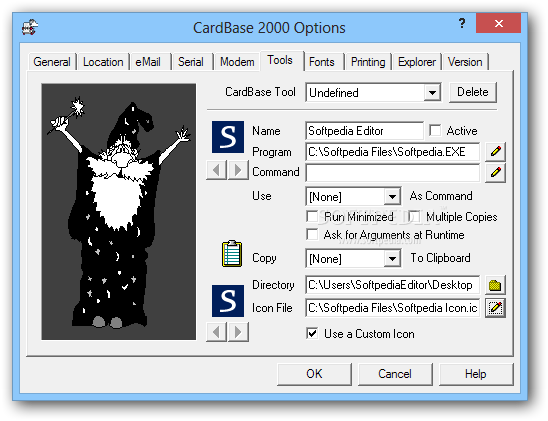Go to previous tool using left arrow near Command
The width and height of the screenshot is (548, 421).
[217, 170]
